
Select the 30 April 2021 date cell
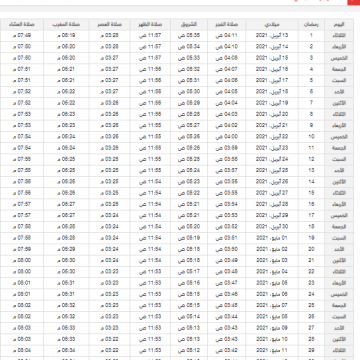click(272, 227)
